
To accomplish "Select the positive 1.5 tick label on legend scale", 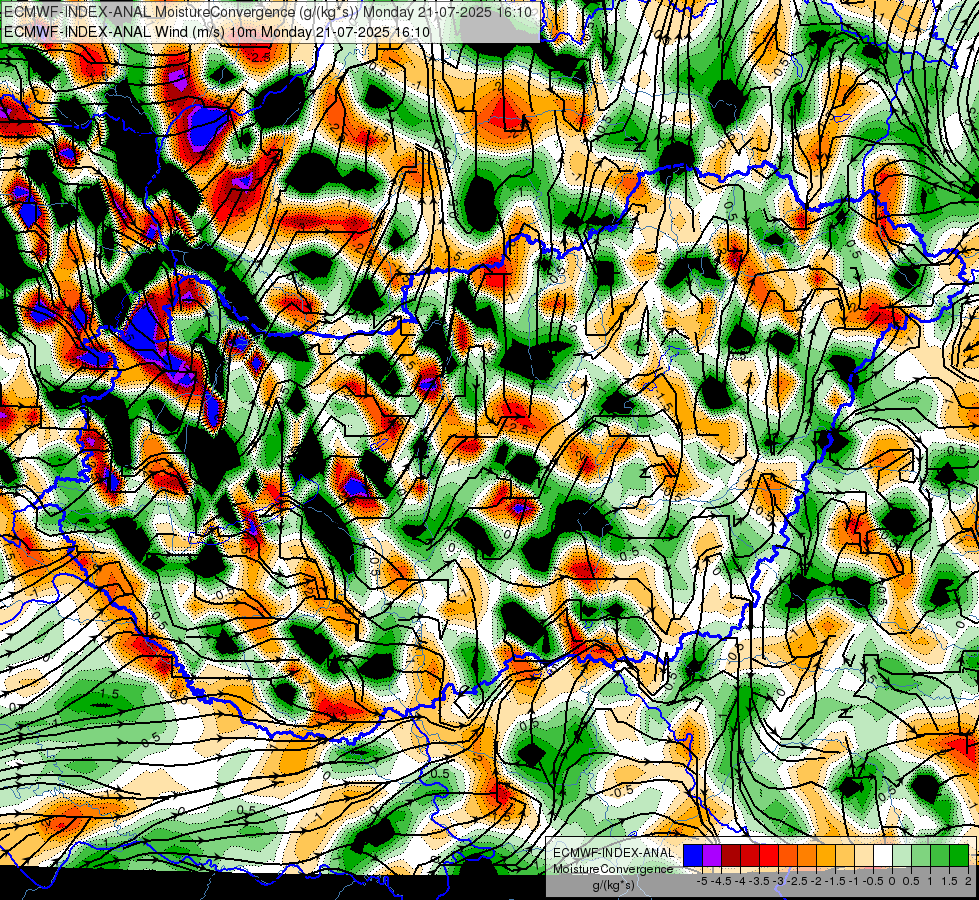I will click(949, 881).
